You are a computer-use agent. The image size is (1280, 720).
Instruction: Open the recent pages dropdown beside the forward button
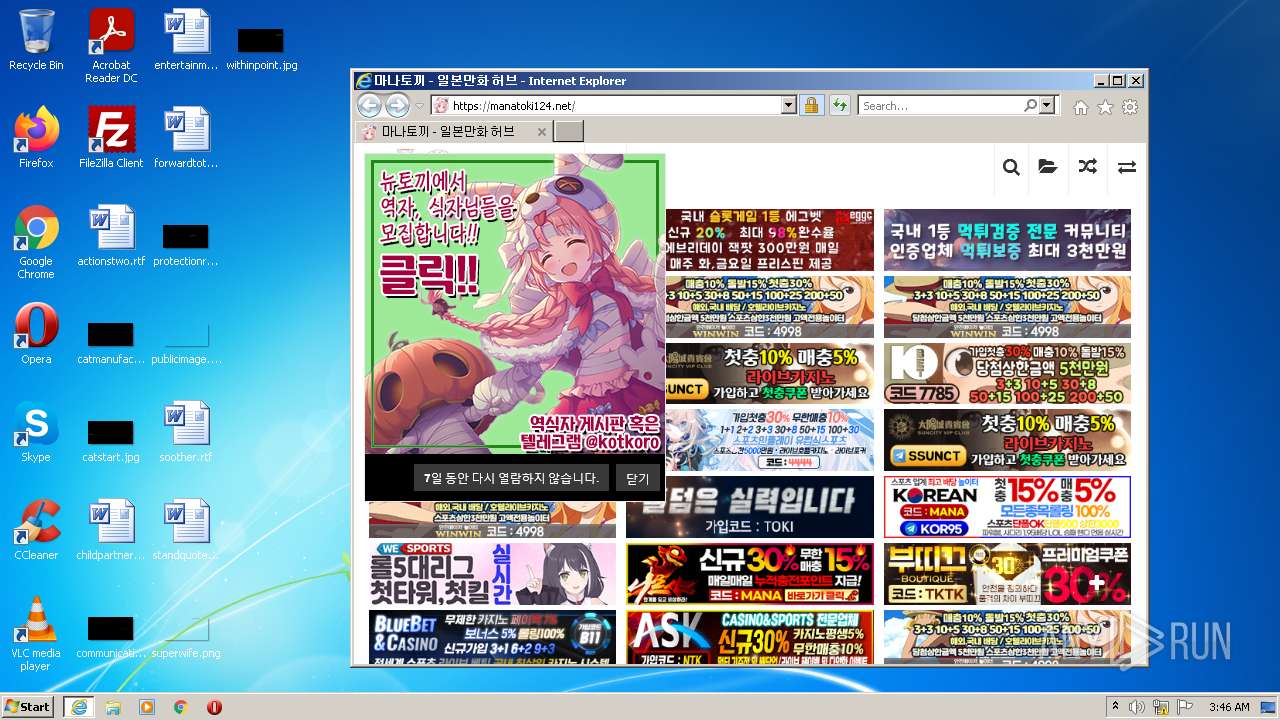420,106
